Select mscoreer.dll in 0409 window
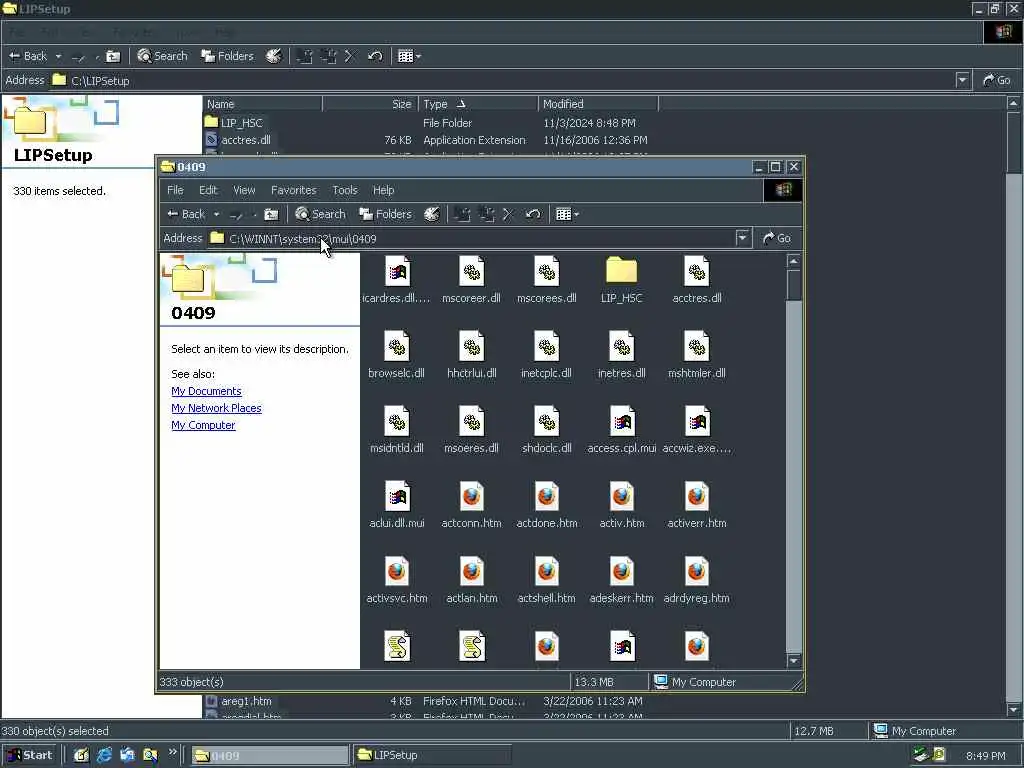Viewport: 1024px width, 768px height. pos(471,280)
